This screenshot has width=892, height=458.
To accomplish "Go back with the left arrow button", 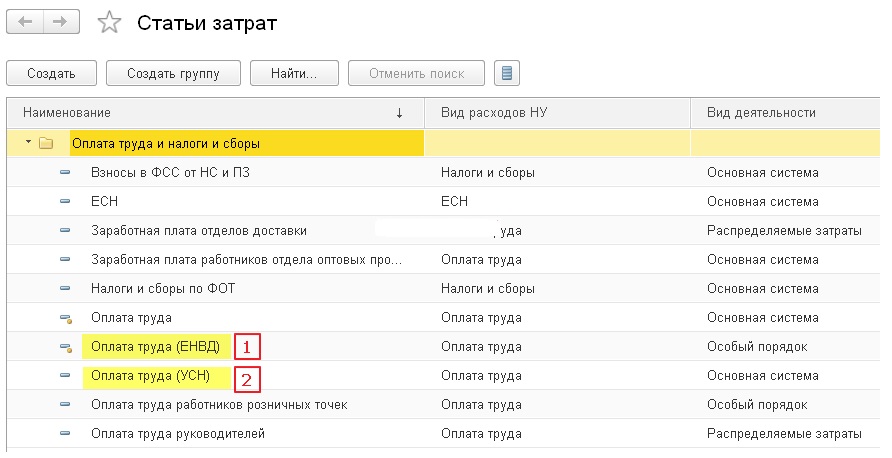I will pos(25,22).
